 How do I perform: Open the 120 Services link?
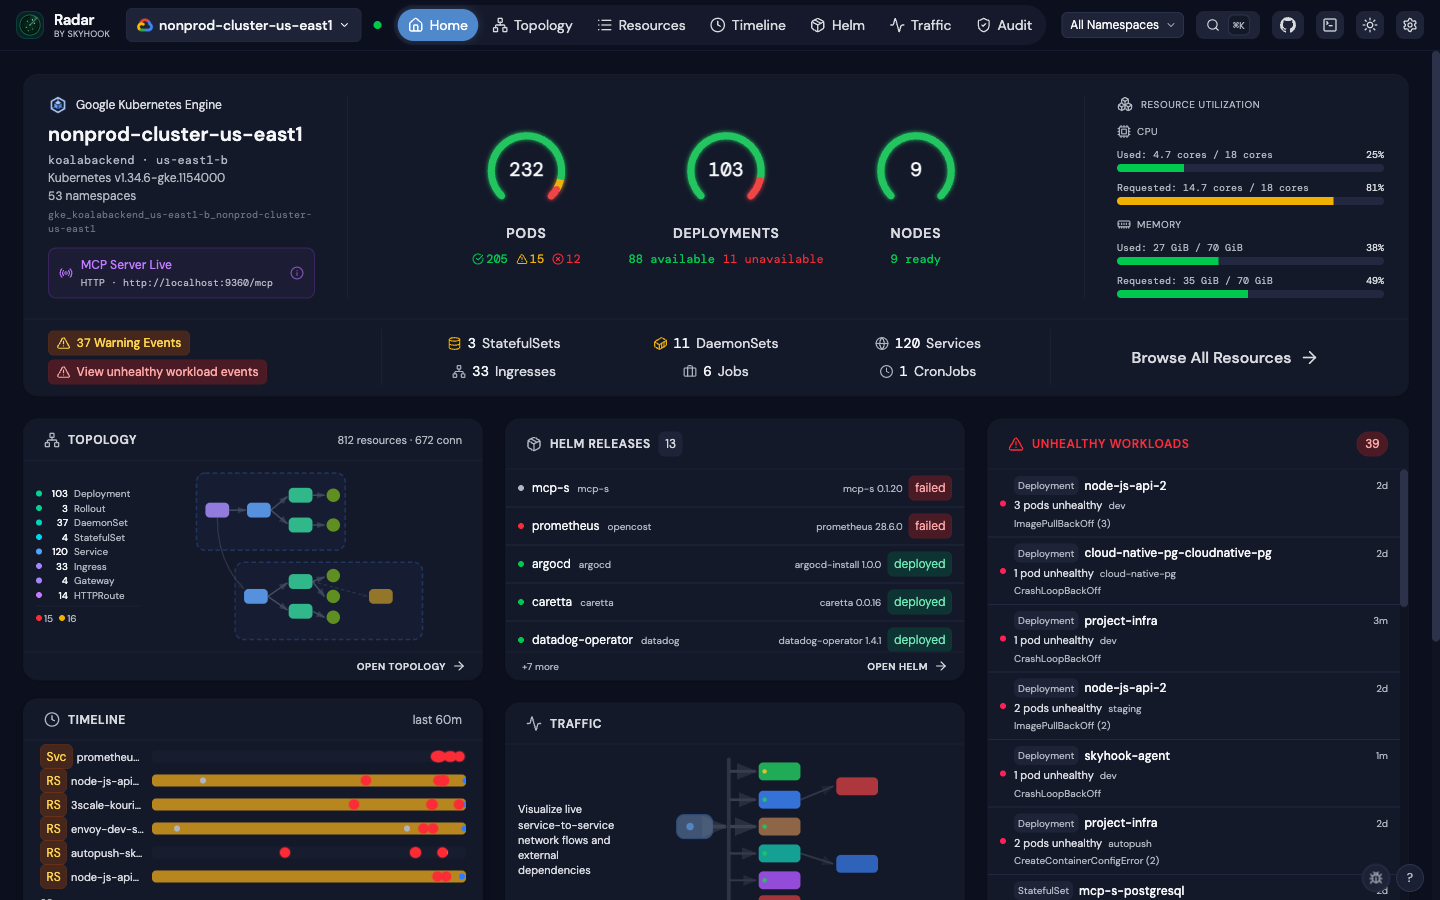(928, 343)
